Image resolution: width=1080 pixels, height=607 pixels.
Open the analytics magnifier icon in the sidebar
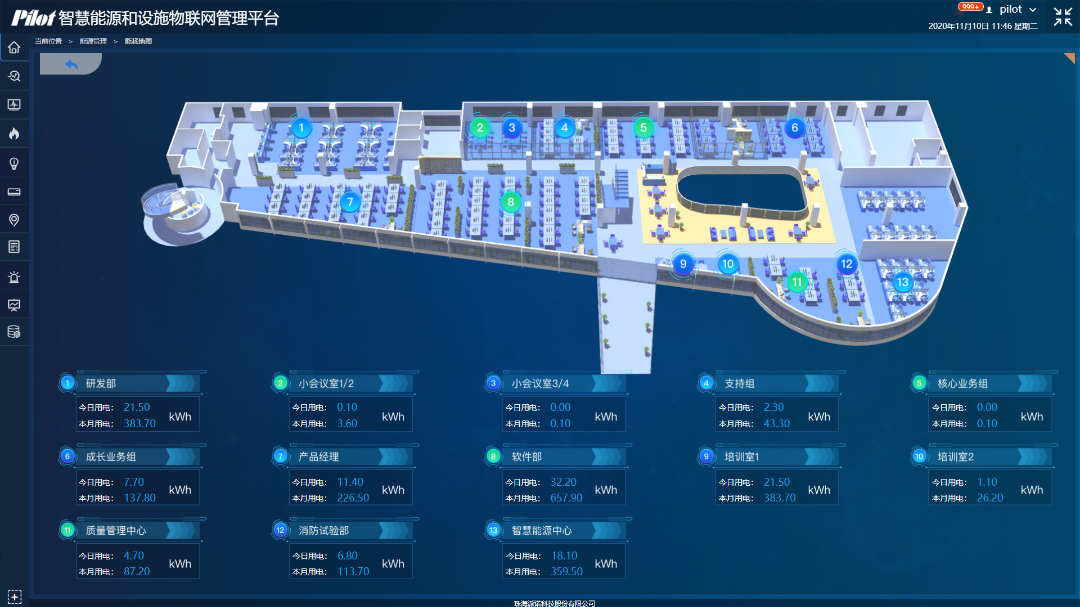pyautogui.click(x=14, y=76)
